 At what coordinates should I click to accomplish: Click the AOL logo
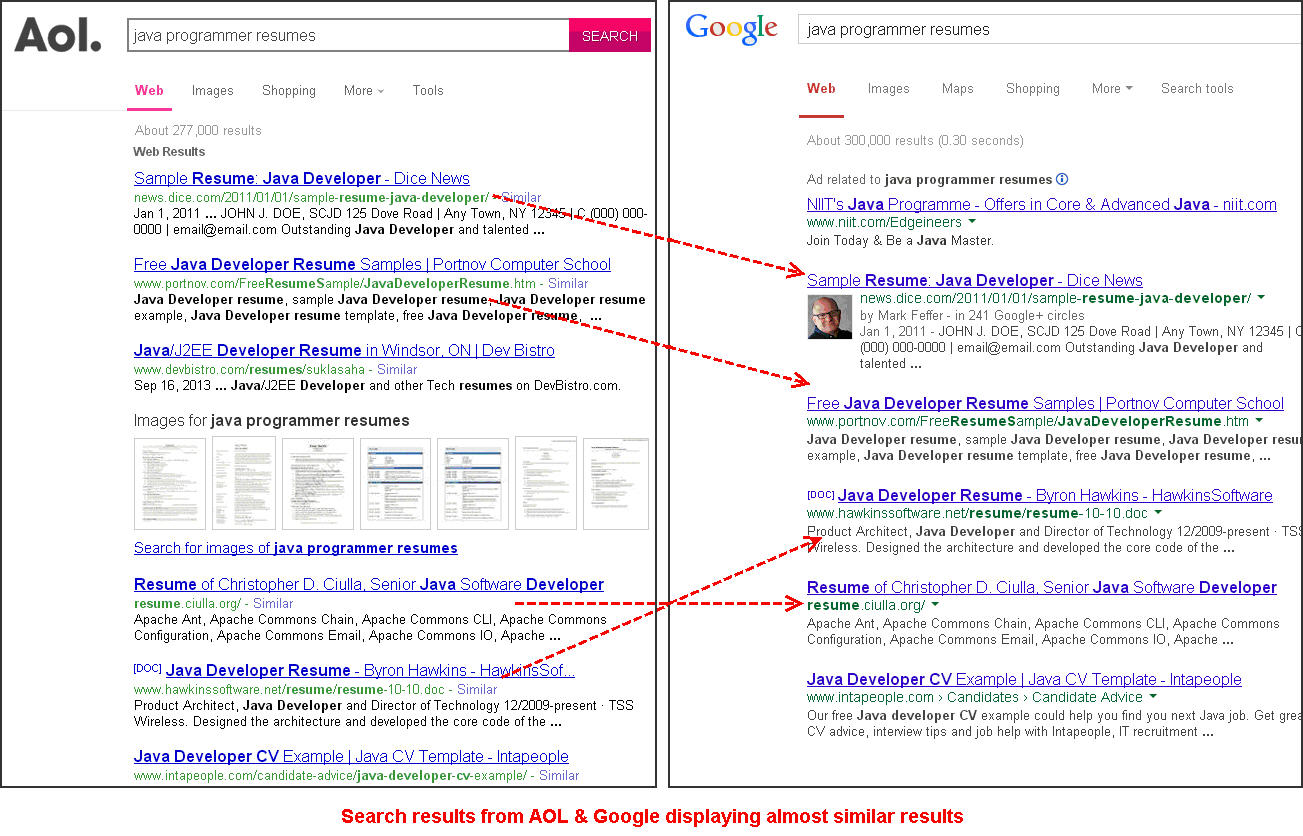58,36
